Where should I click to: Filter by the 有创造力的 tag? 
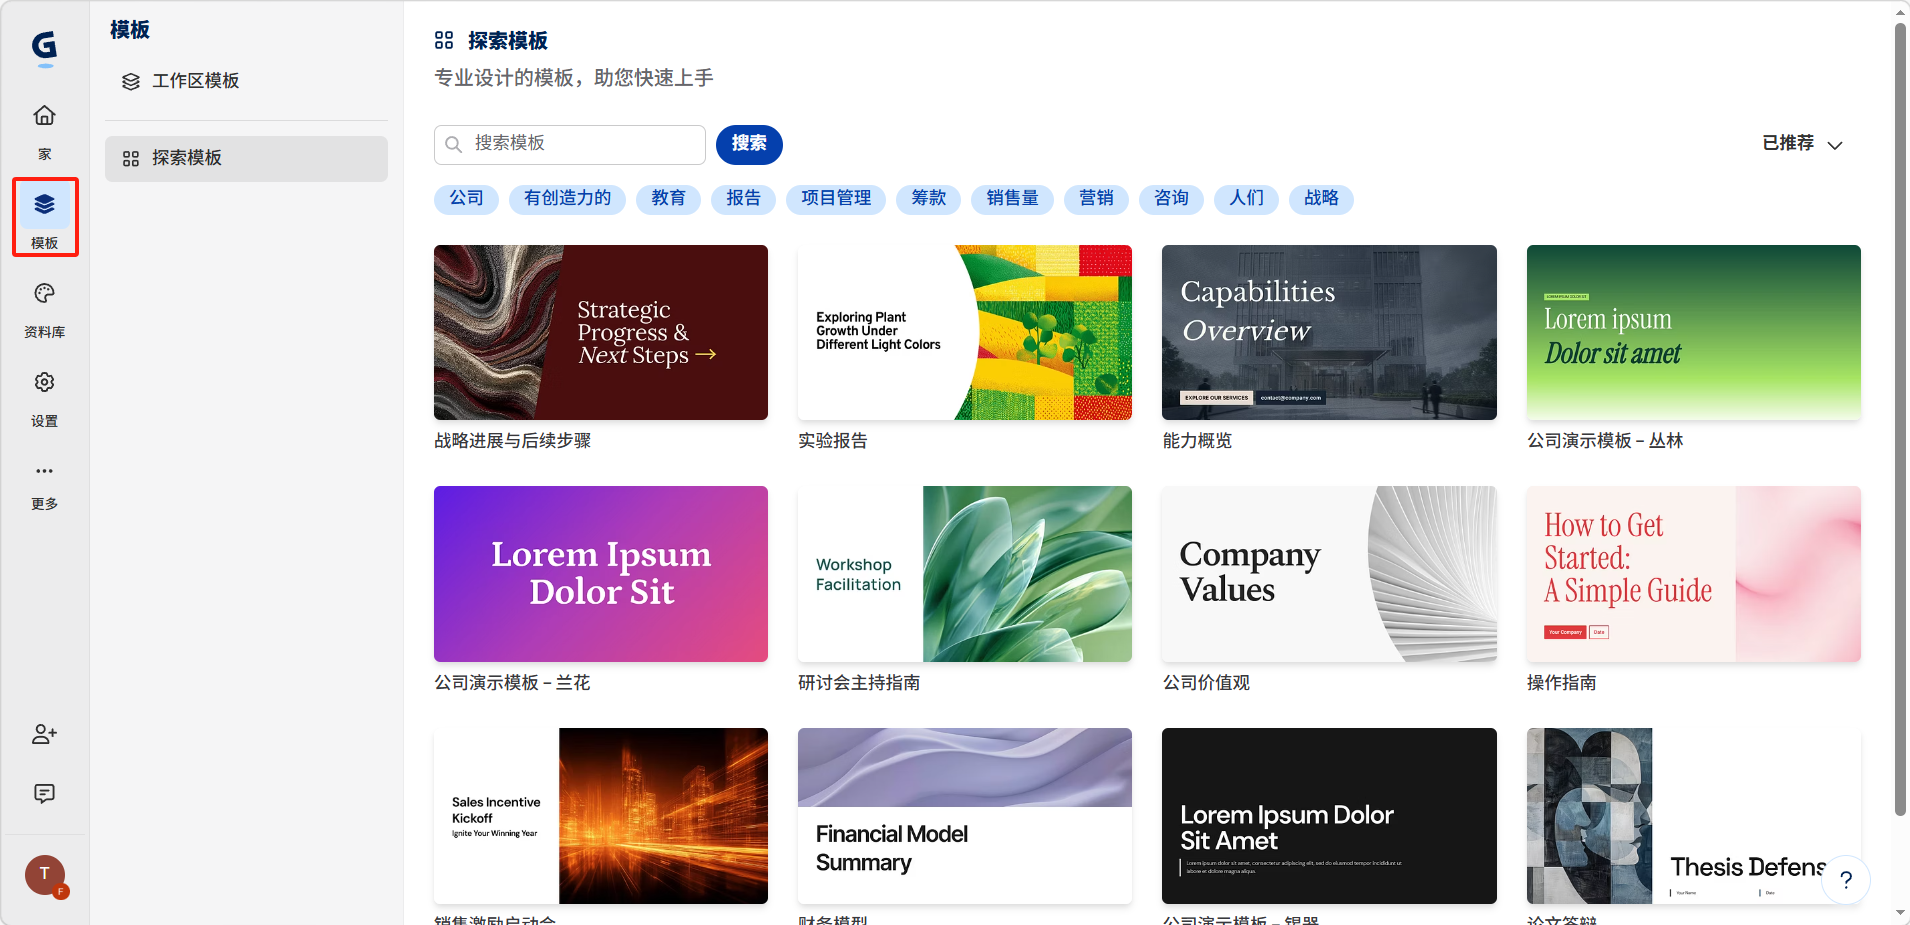tap(567, 199)
